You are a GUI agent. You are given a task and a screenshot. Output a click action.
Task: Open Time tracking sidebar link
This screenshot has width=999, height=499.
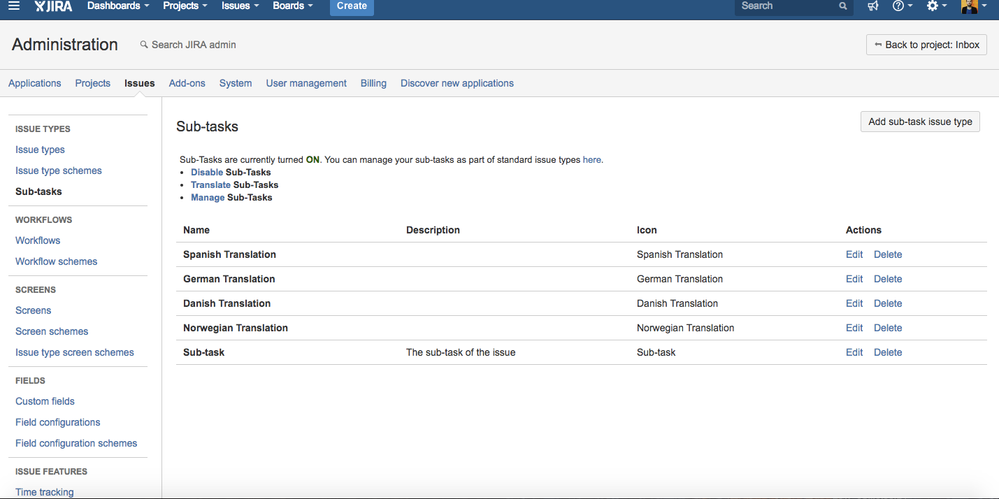(x=45, y=492)
